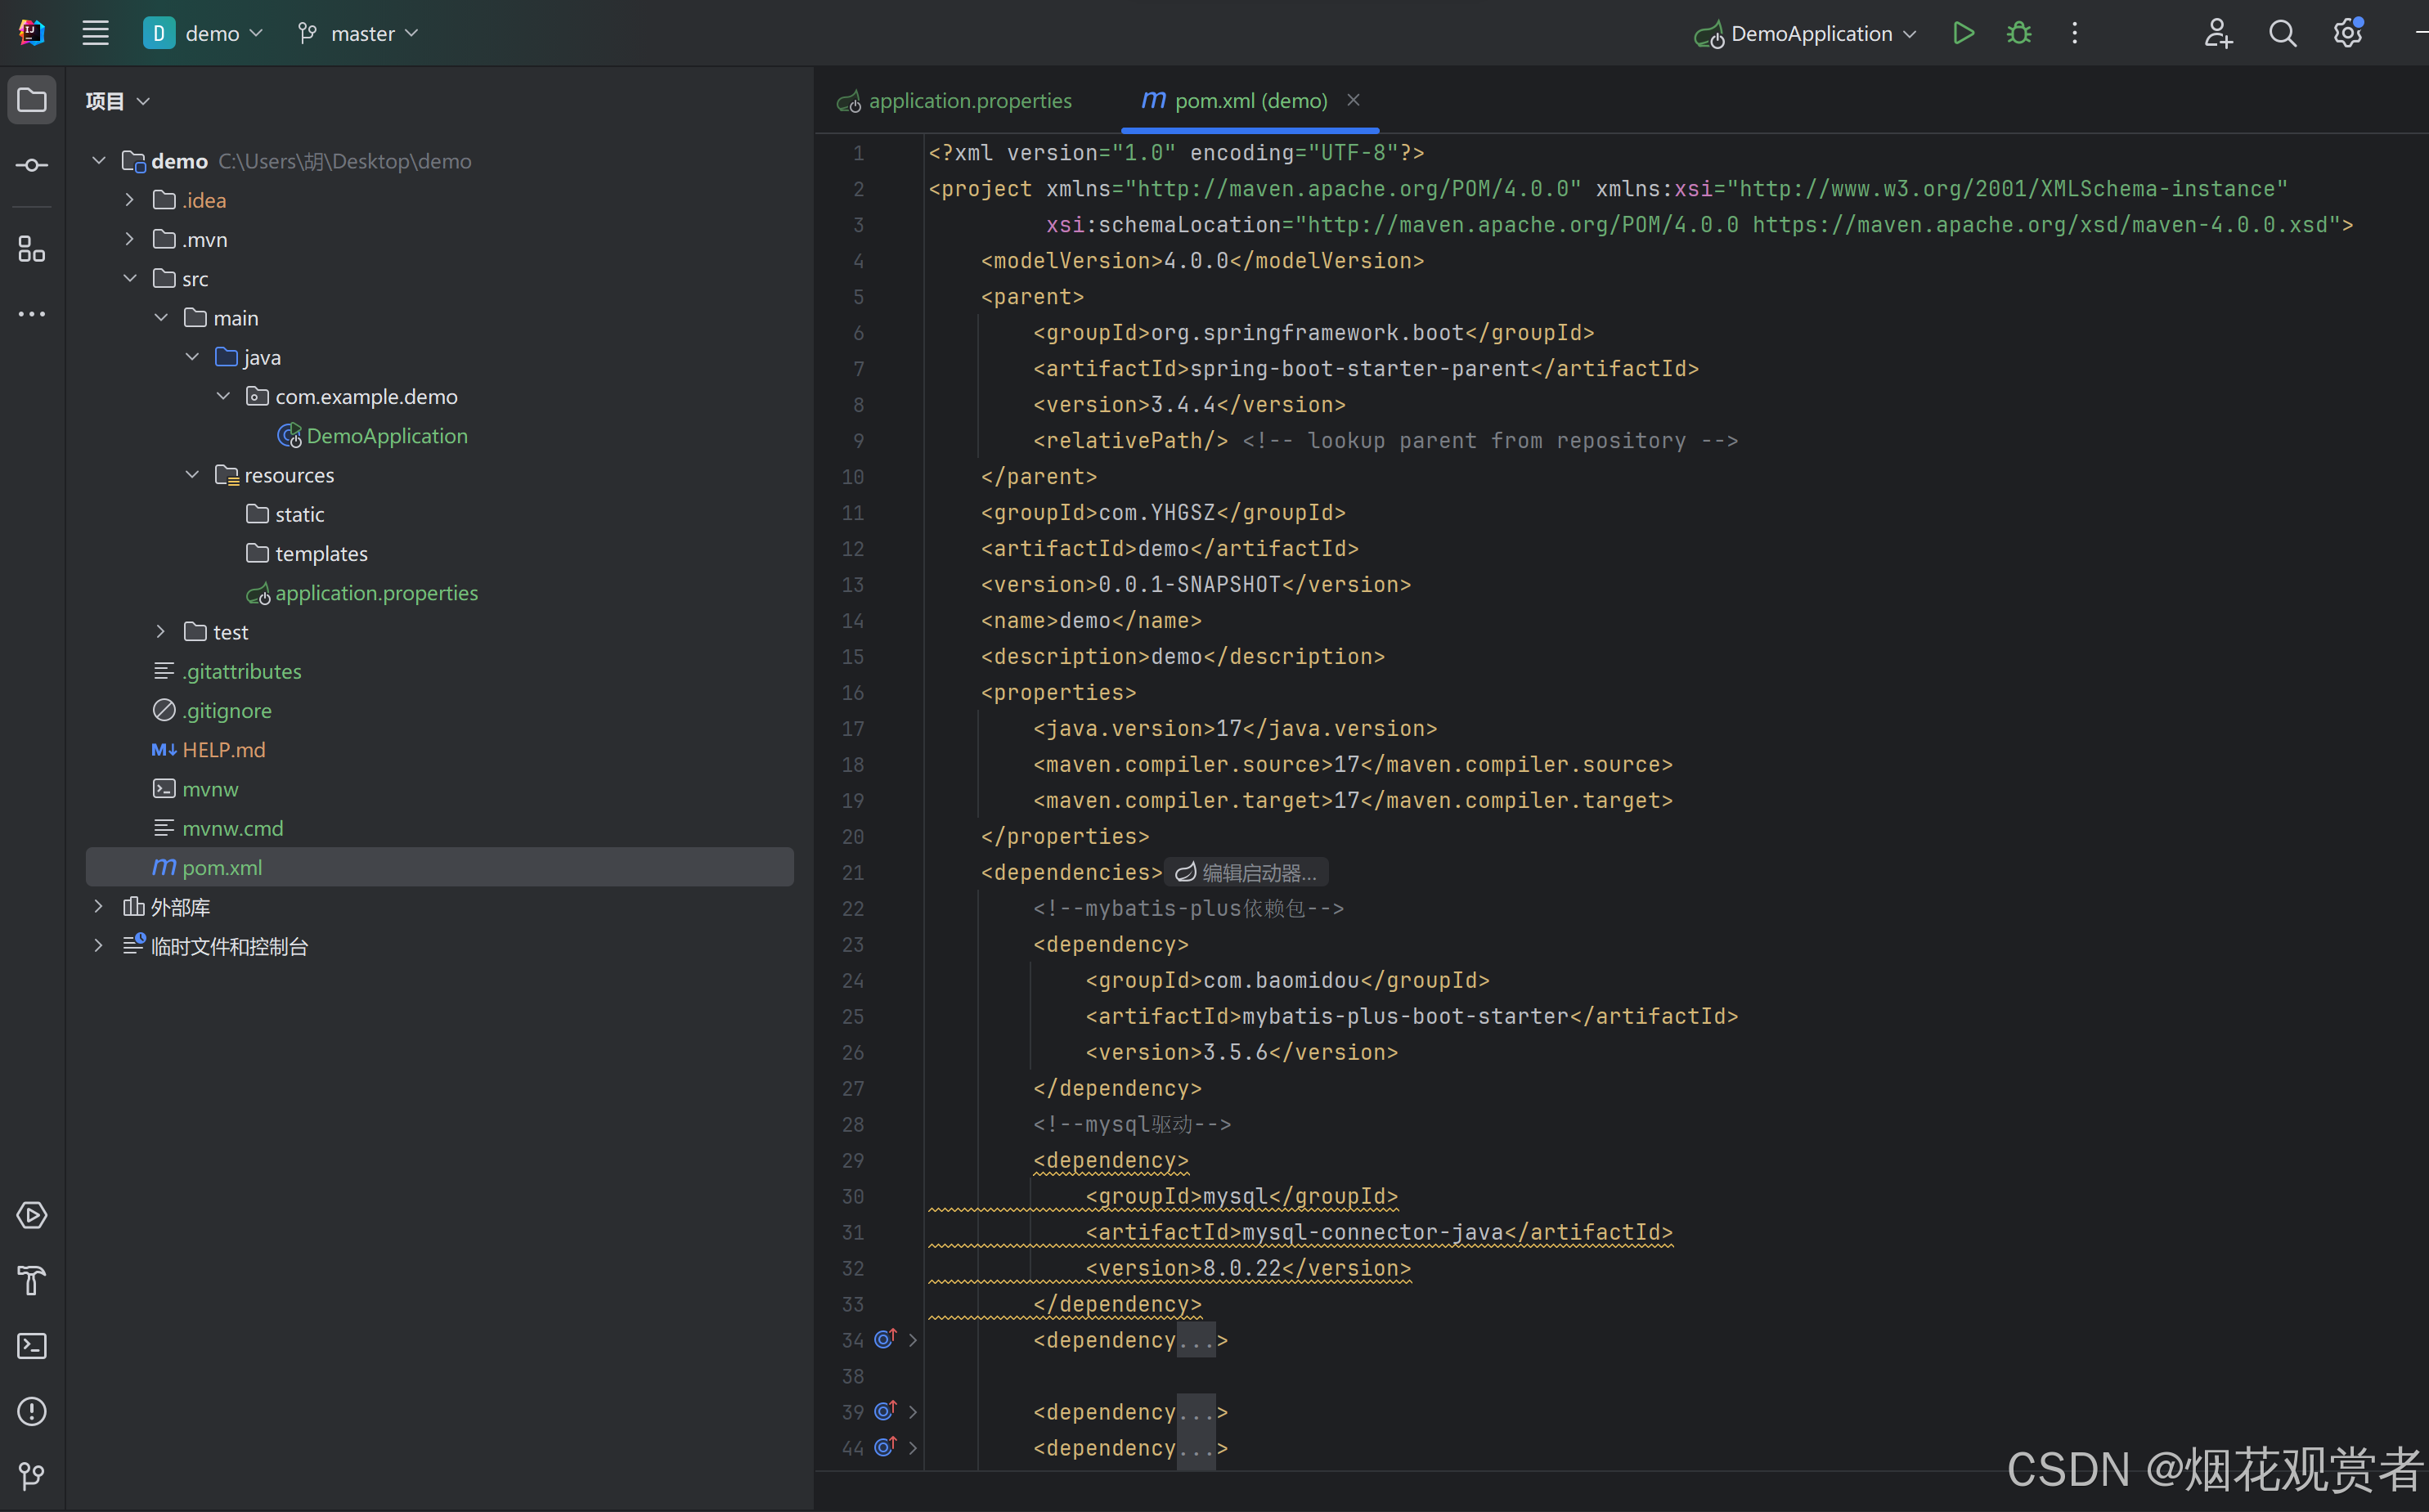Open Search Everywhere with the magnifier icon

pos(2283,32)
